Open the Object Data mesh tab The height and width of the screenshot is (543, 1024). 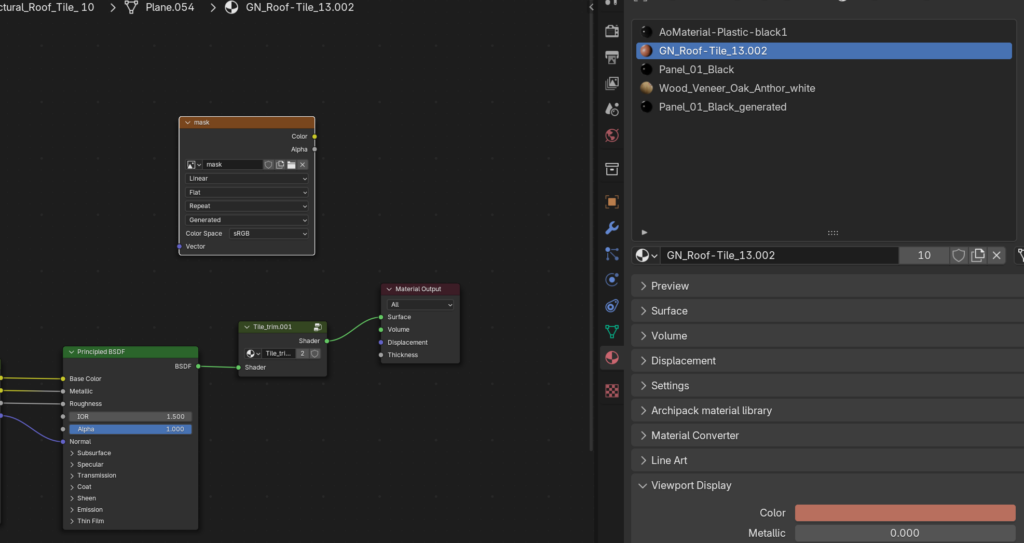[x=612, y=331]
